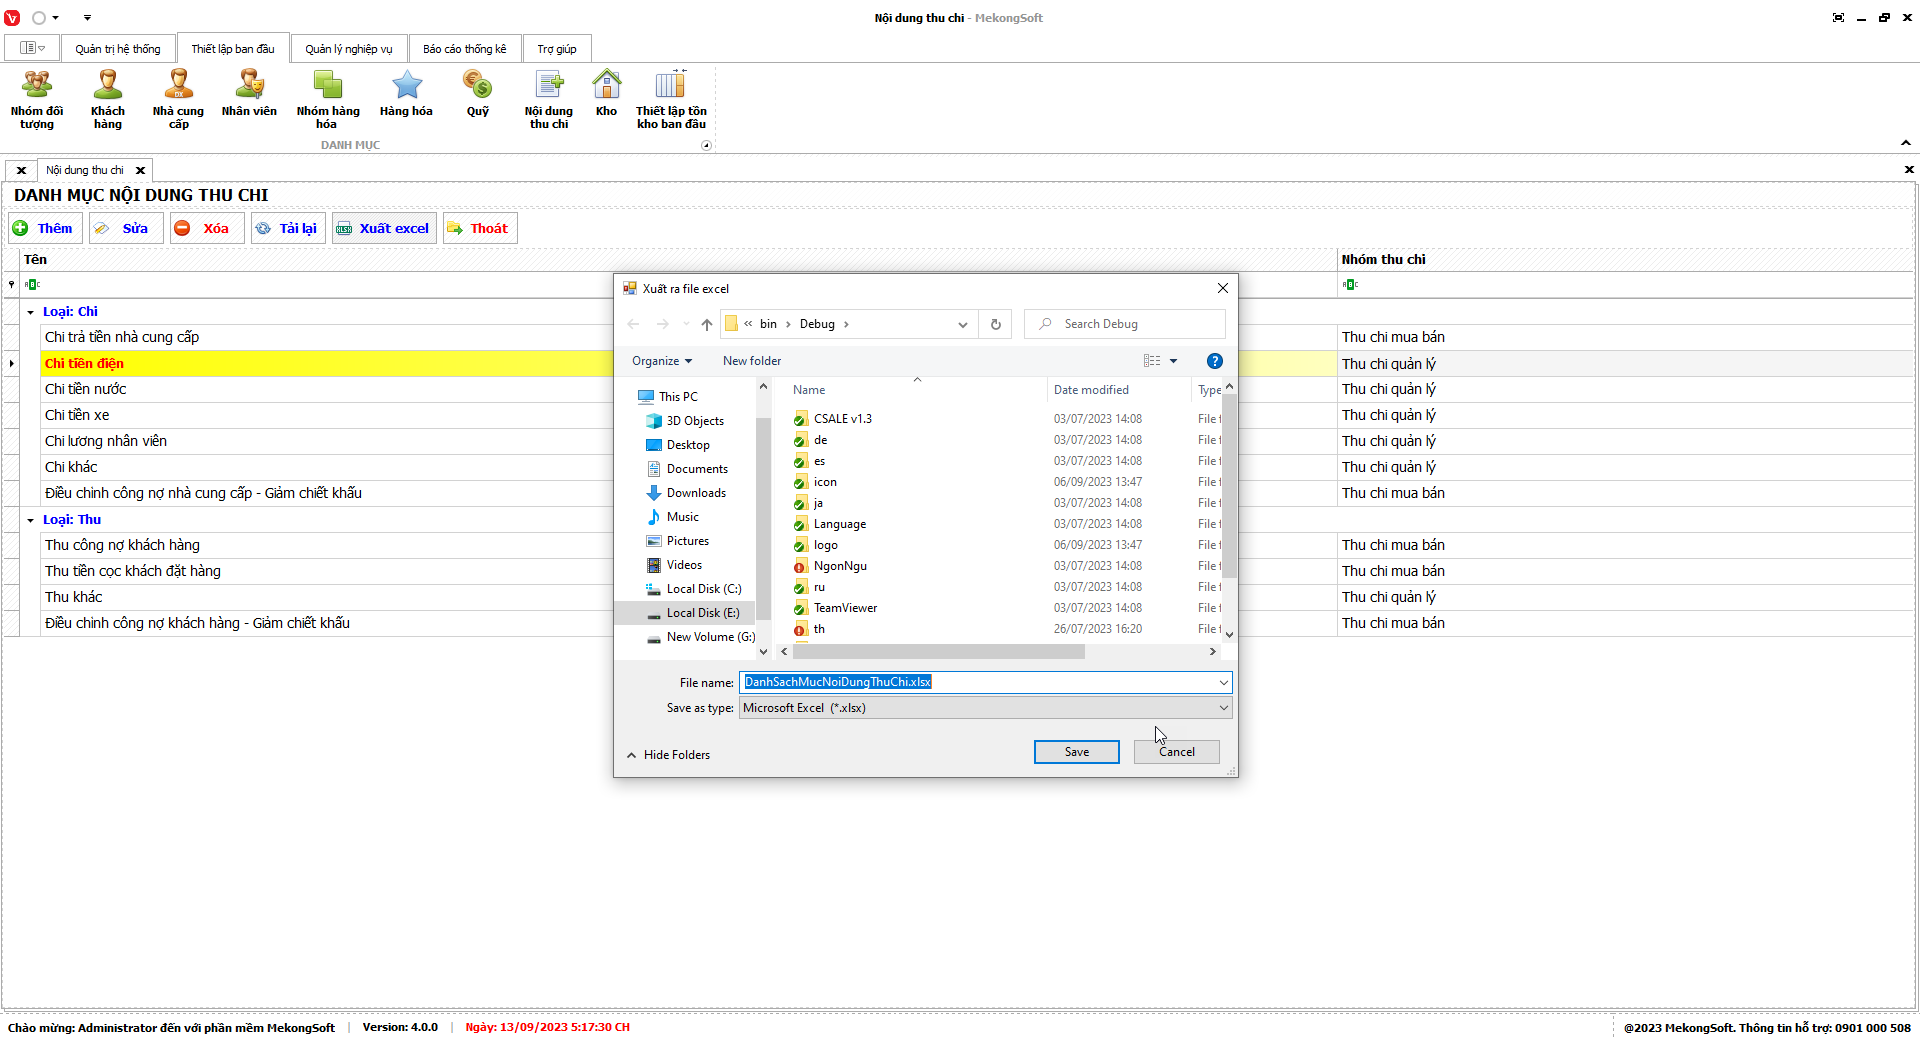Open the Trợ giúp help tab

(557, 49)
